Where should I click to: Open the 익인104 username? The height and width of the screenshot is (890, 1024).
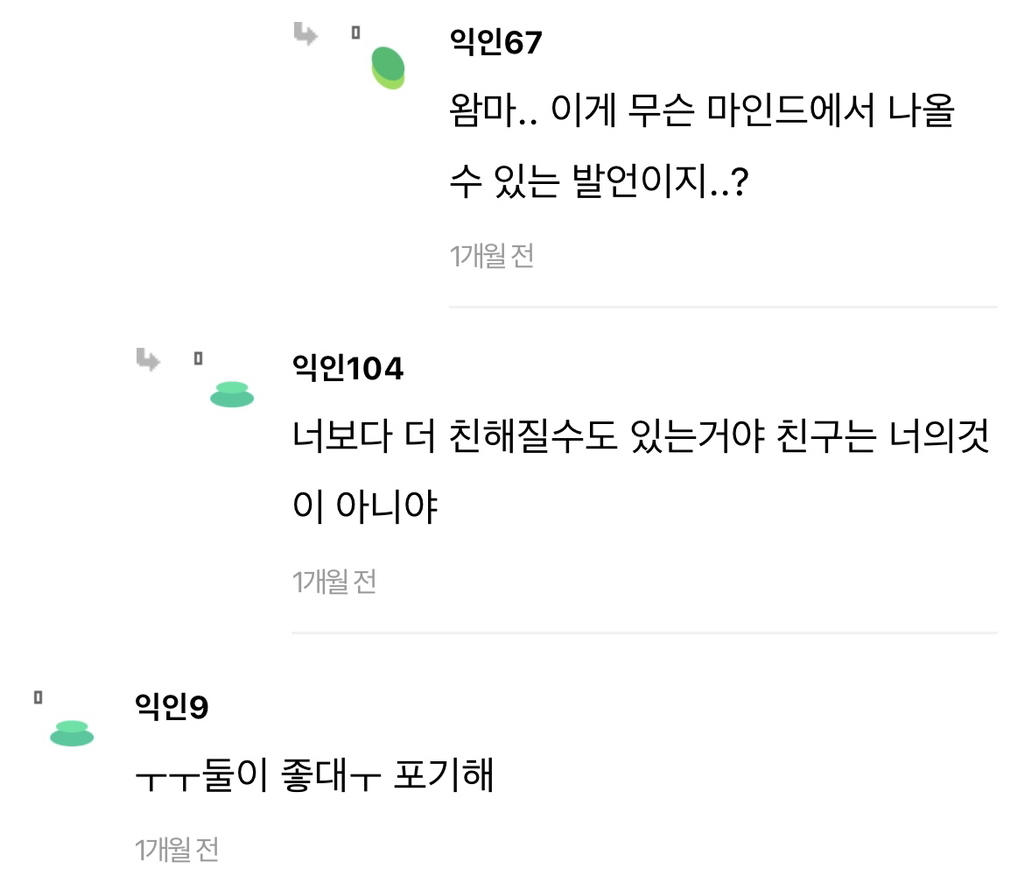click(x=347, y=369)
